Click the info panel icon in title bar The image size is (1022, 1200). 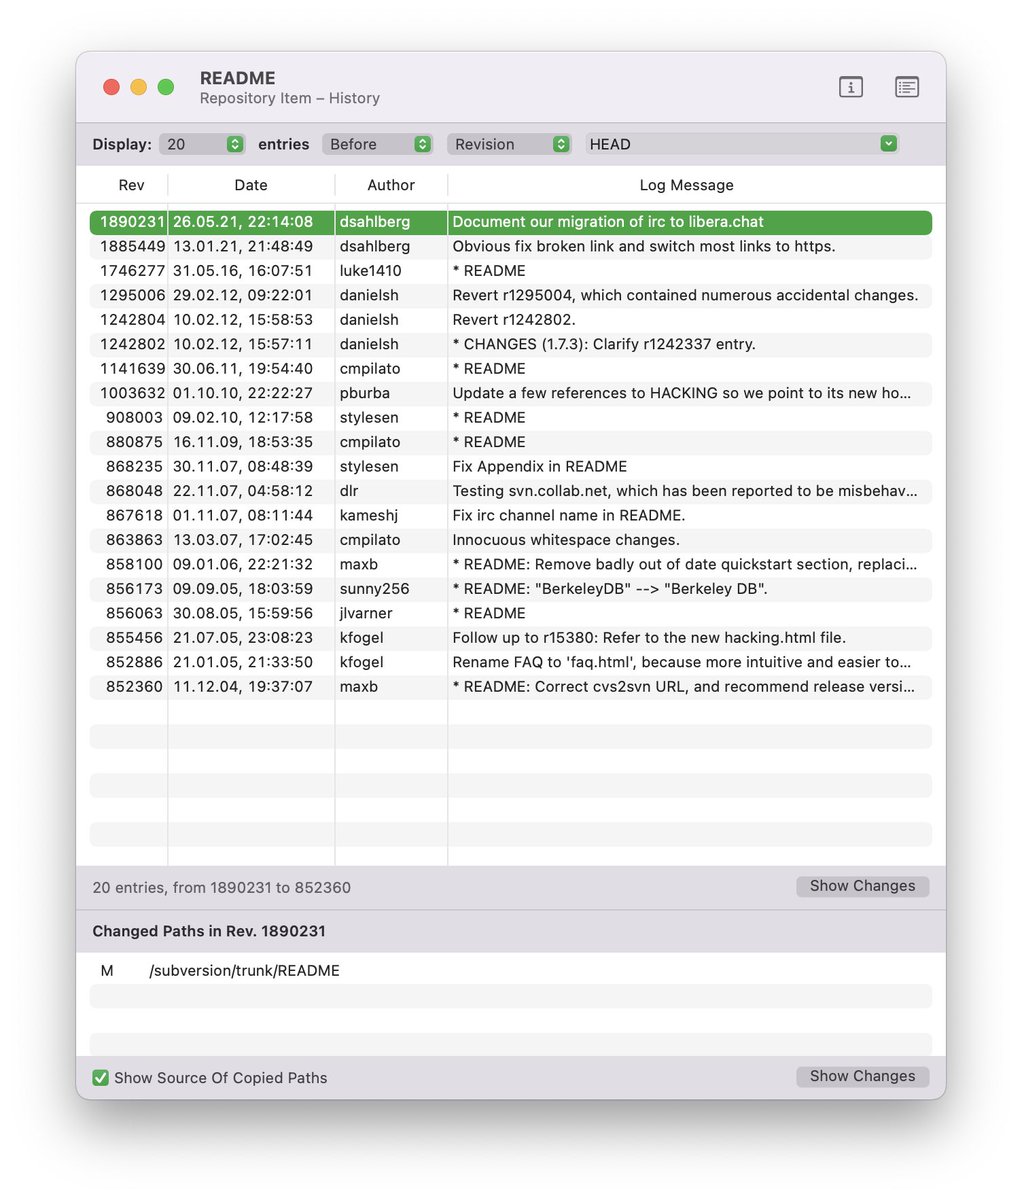(x=850, y=87)
